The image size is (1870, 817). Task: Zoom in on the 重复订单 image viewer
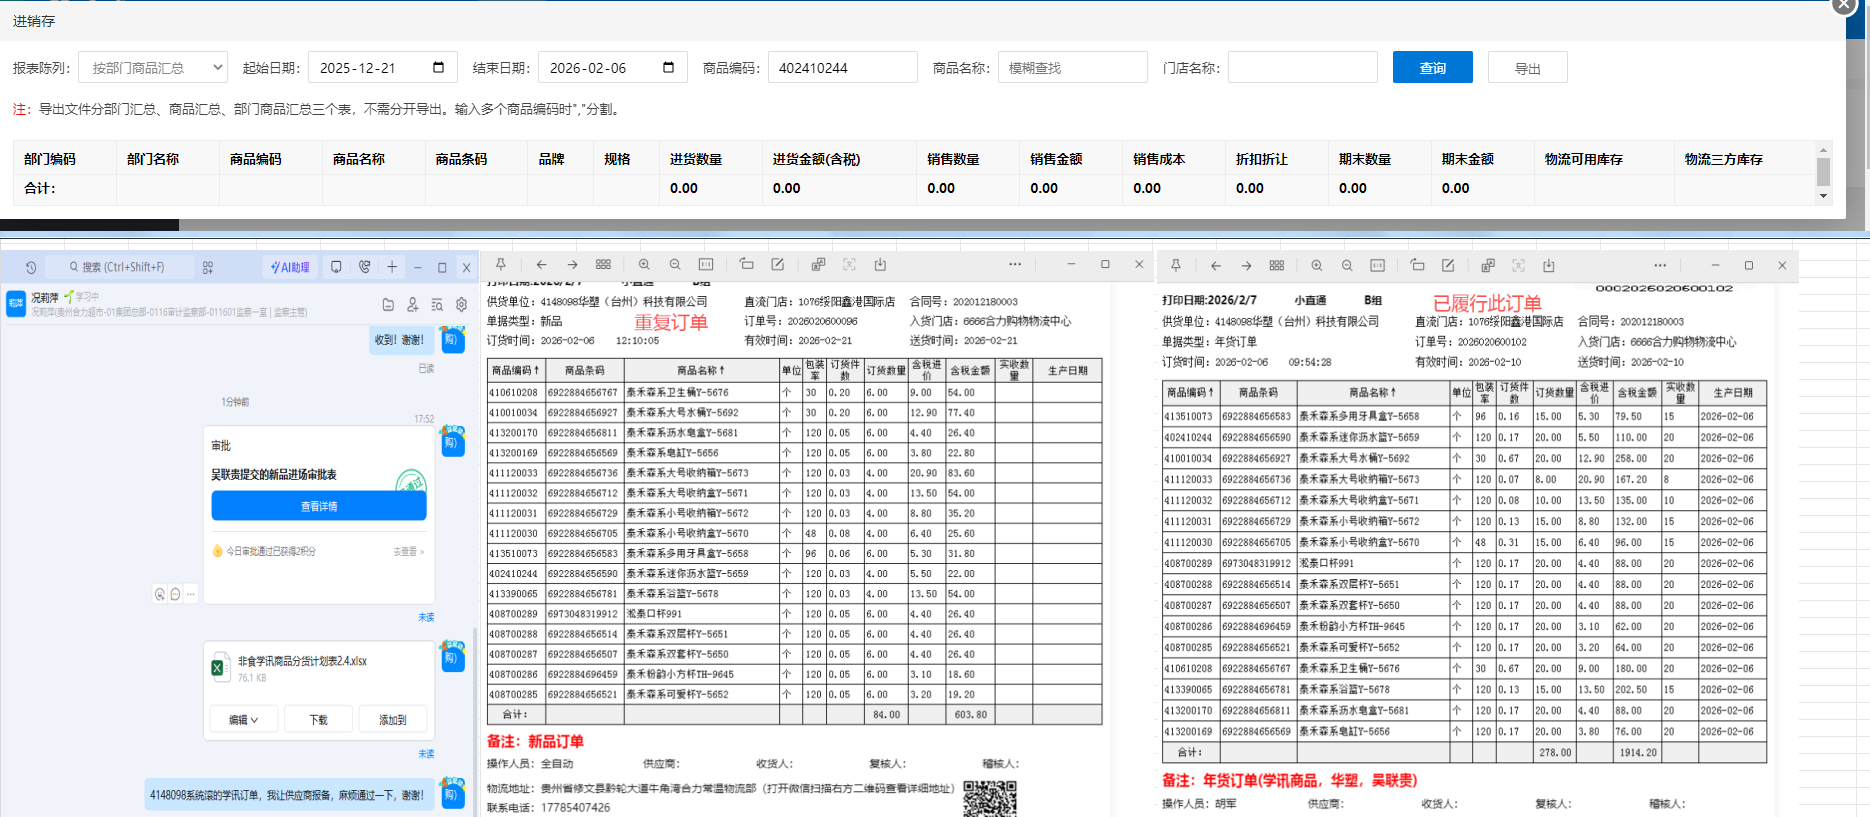click(x=644, y=265)
